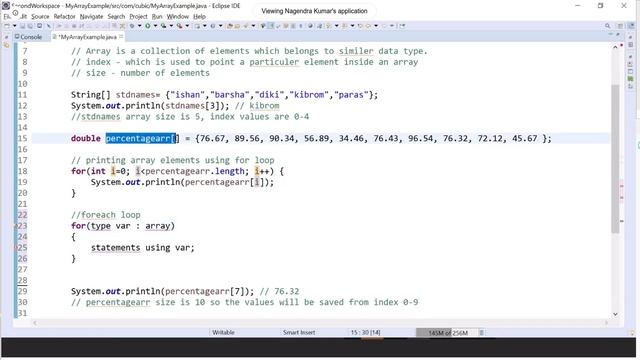Click the 'Viewing Nagendra Kumar's application' banner
Viewport: 640px width, 360px height.
pos(314,11)
